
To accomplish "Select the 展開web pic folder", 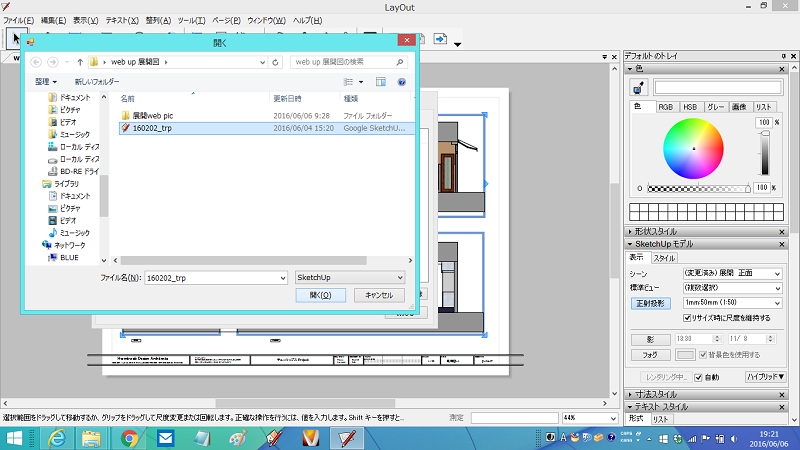I will point(153,115).
